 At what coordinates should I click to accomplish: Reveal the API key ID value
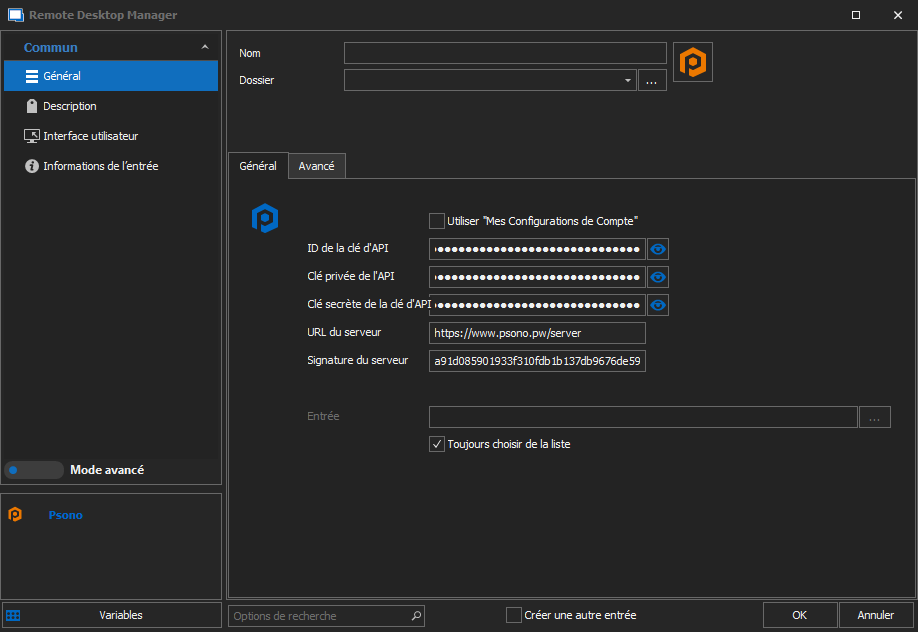pos(658,249)
